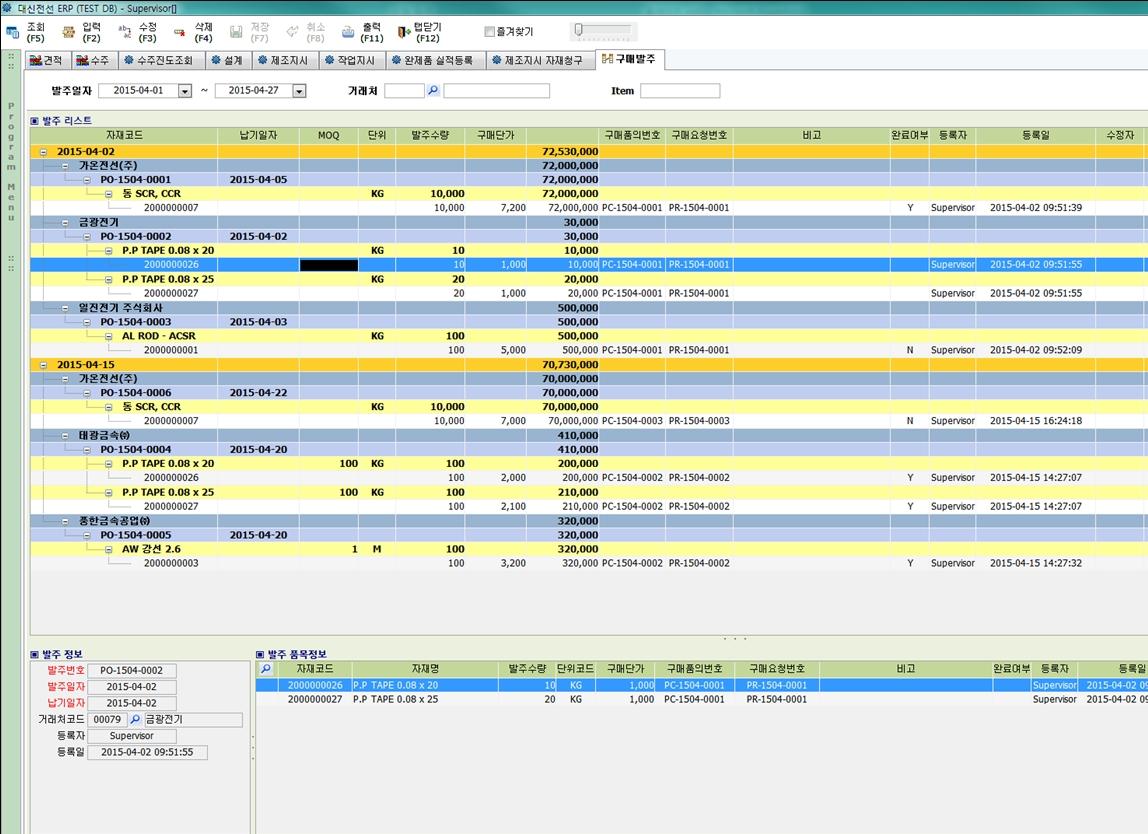This screenshot has width=1148, height=834.
Task: Click the 완료여부 column header in 발주 리스트
Action: [x=909, y=135]
